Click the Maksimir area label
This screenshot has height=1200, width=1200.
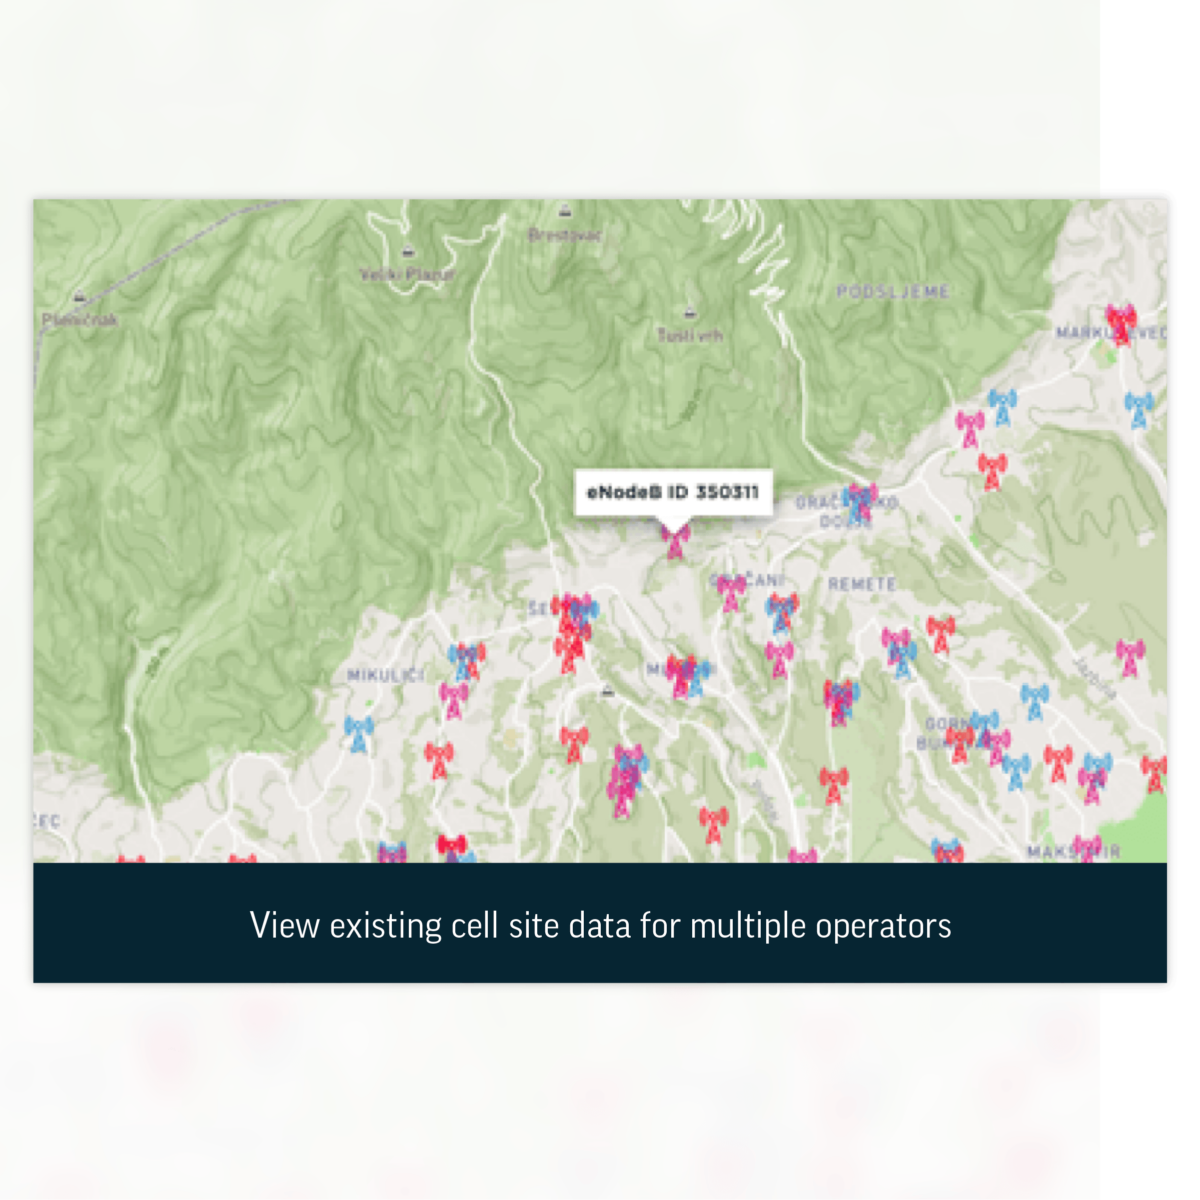click(x=1075, y=852)
